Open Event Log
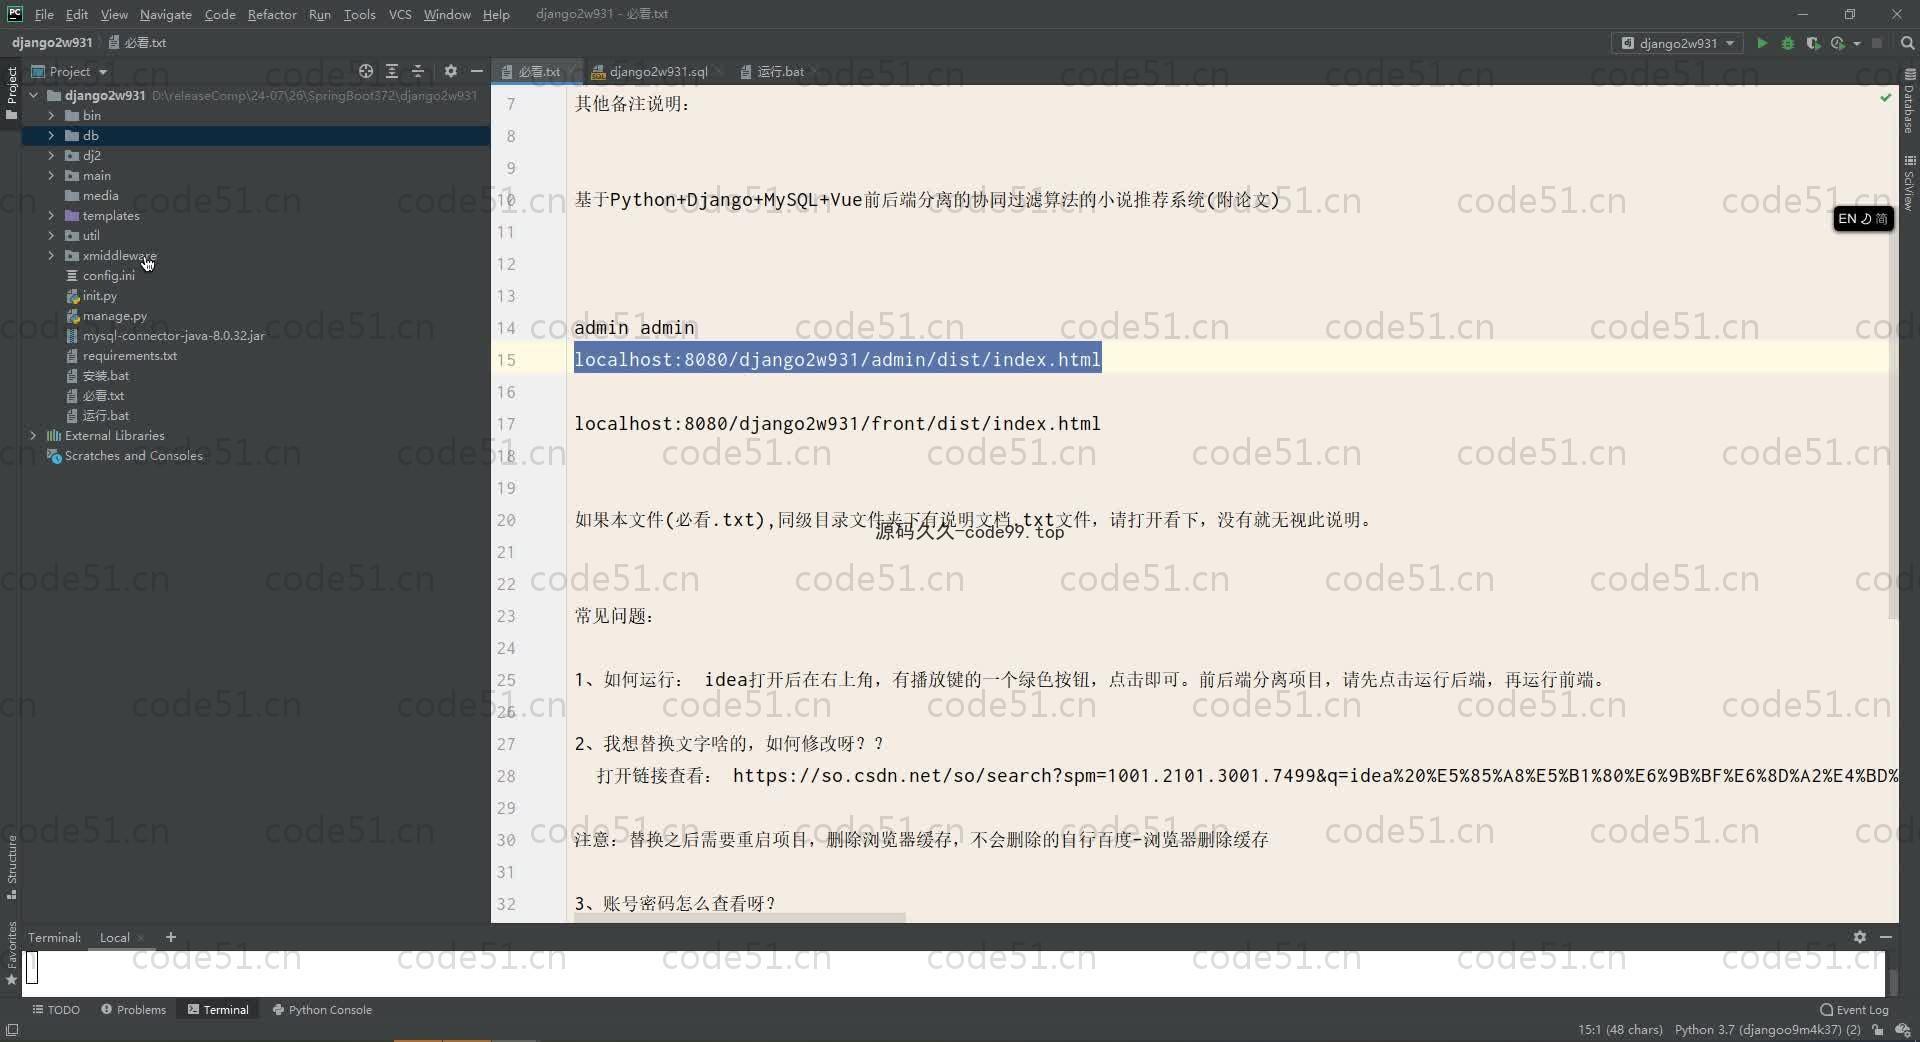This screenshot has width=1920, height=1042. (1854, 1010)
